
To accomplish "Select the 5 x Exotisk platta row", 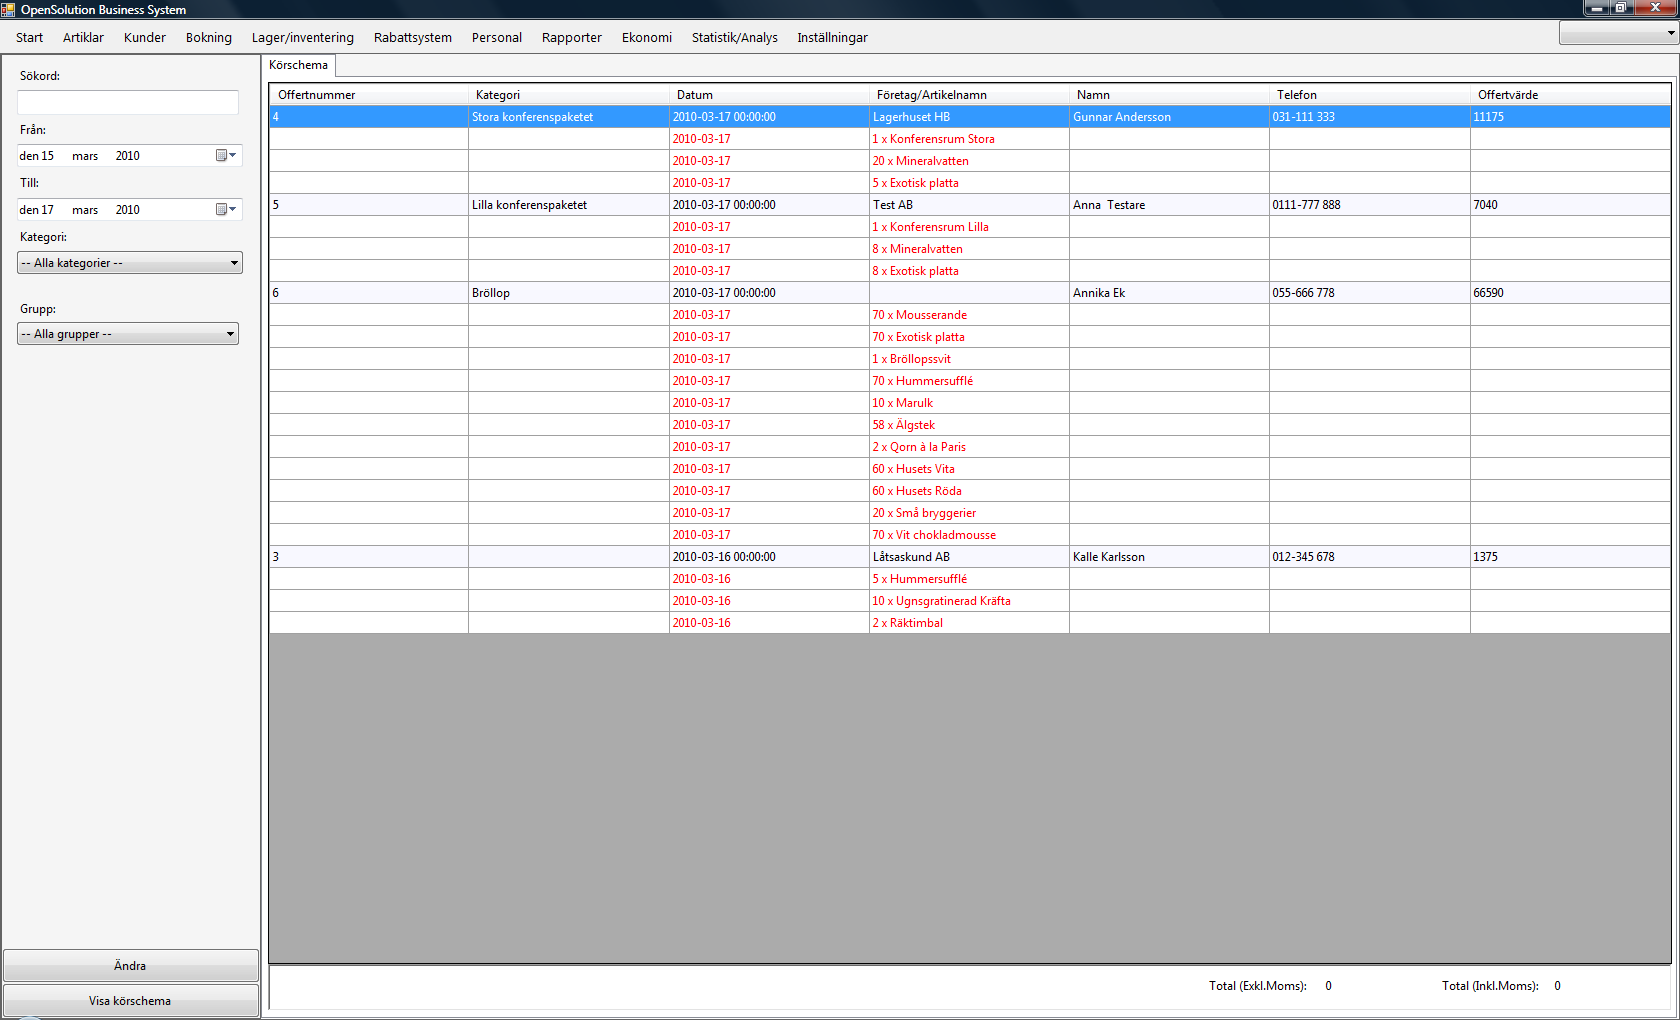I will [x=969, y=183].
